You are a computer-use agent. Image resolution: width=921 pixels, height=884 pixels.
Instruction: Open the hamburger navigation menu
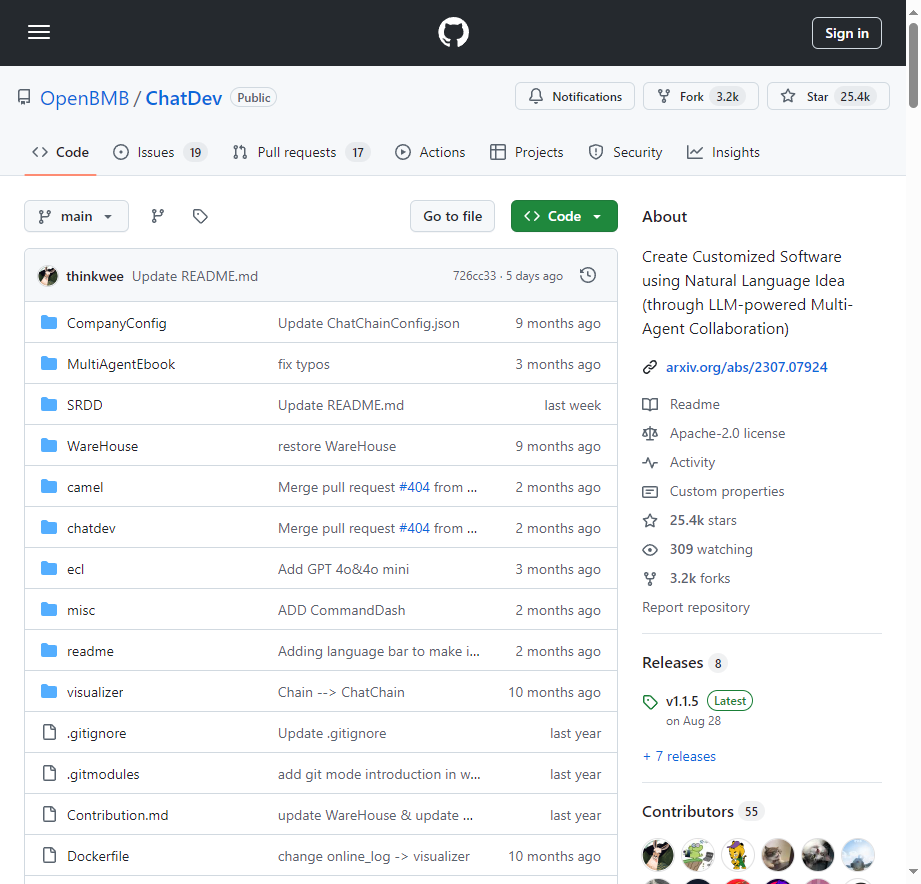pyautogui.click(x=39, y=32)
